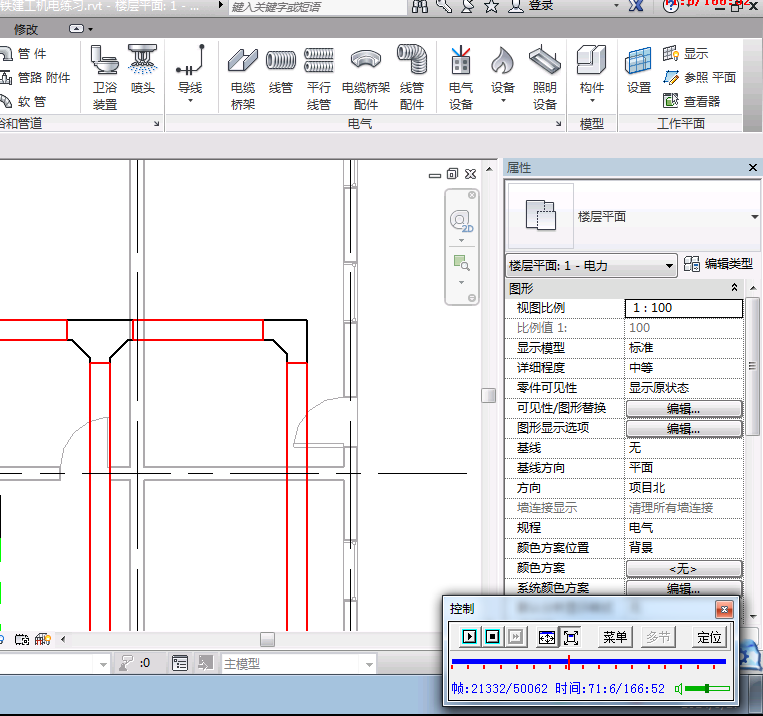
Task: Expand the 导线 wire dropdown
Action: 190,101
